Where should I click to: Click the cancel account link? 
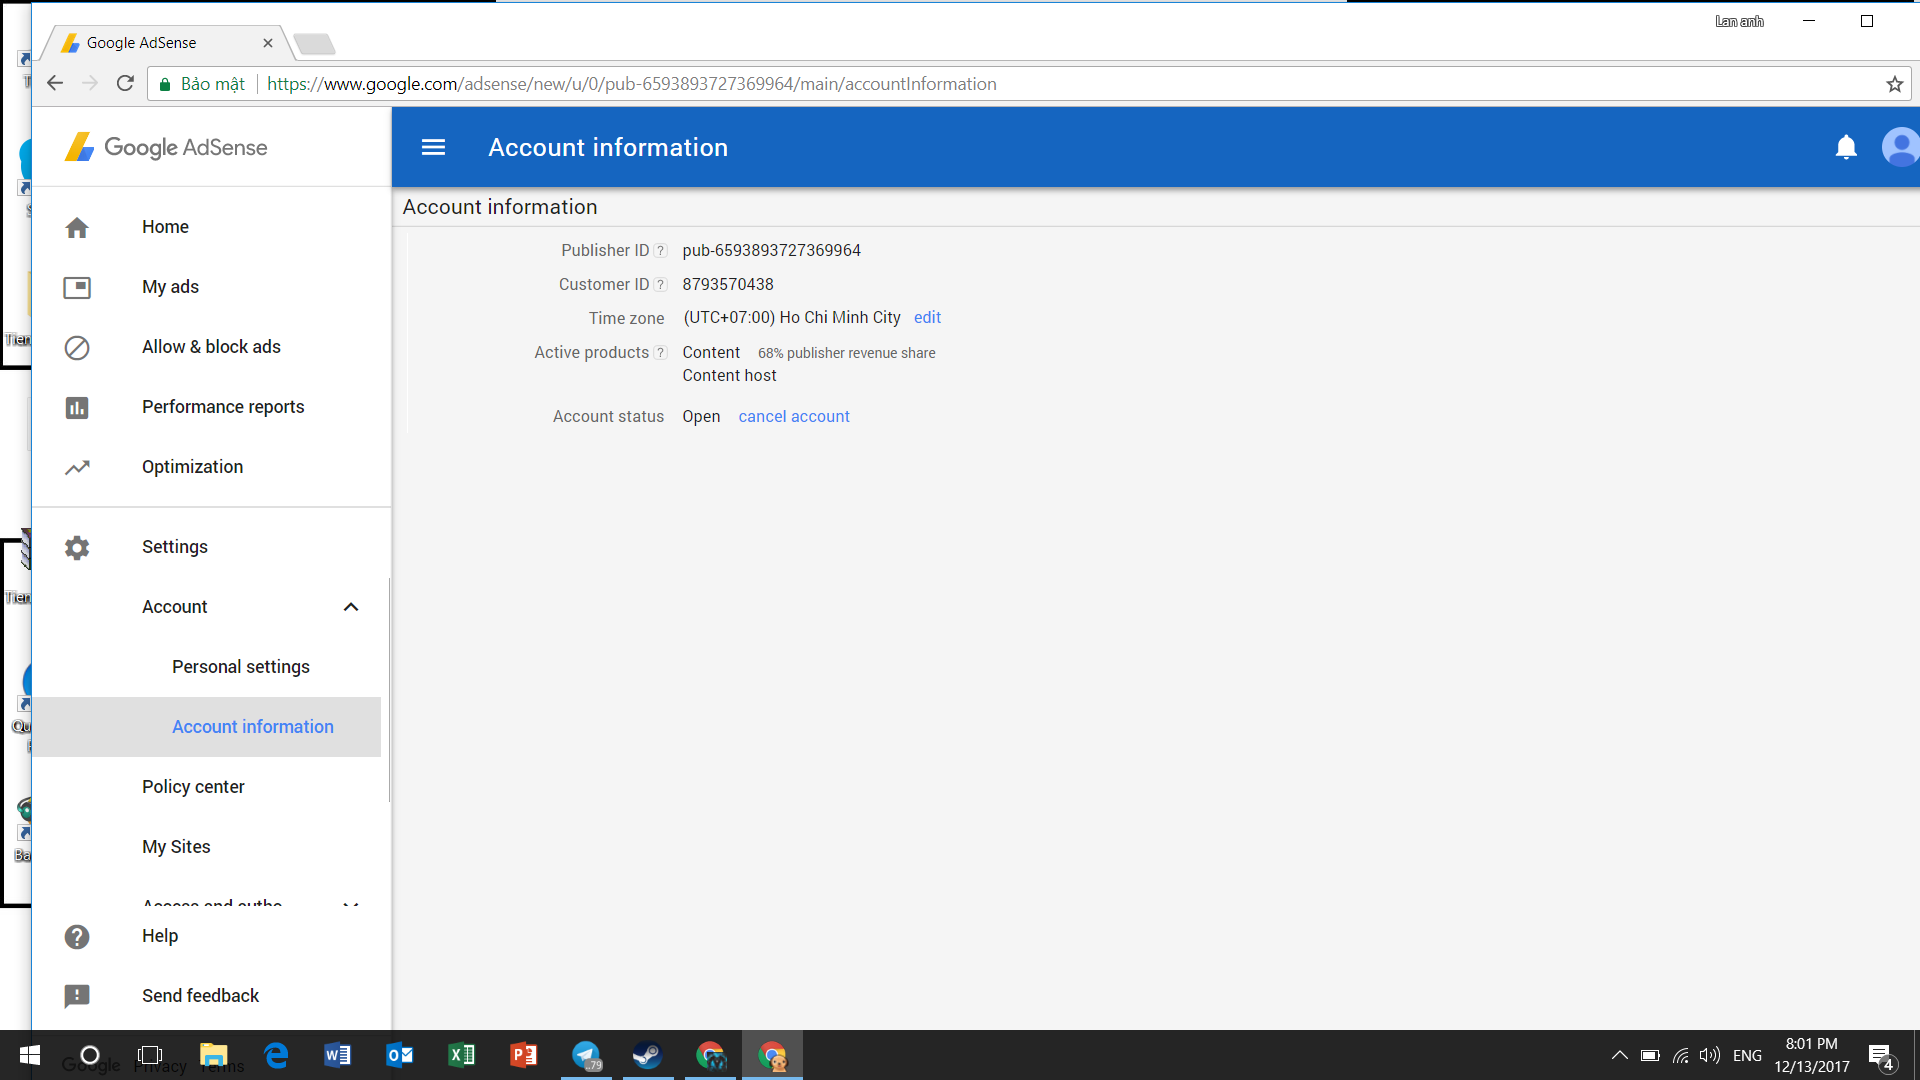coord(794,417)
